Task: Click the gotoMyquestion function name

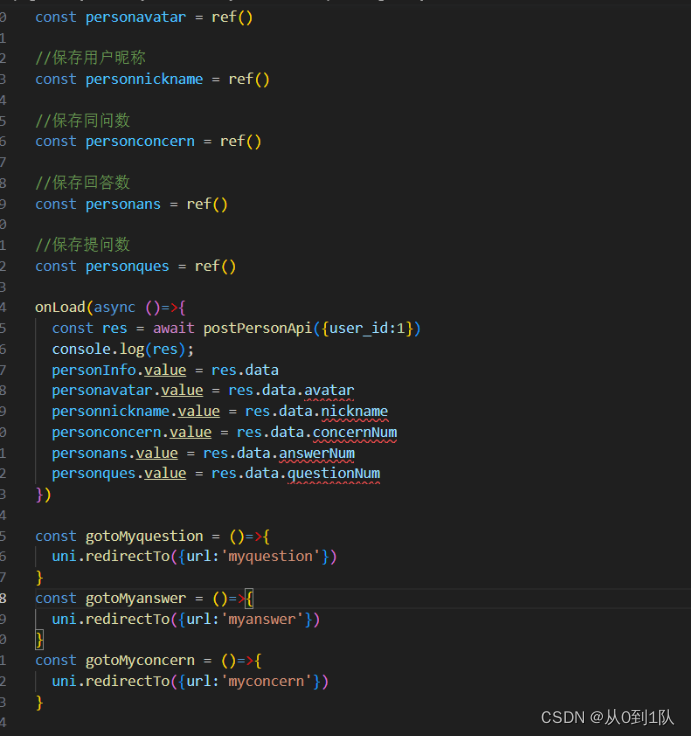Action: click(144, 536)
